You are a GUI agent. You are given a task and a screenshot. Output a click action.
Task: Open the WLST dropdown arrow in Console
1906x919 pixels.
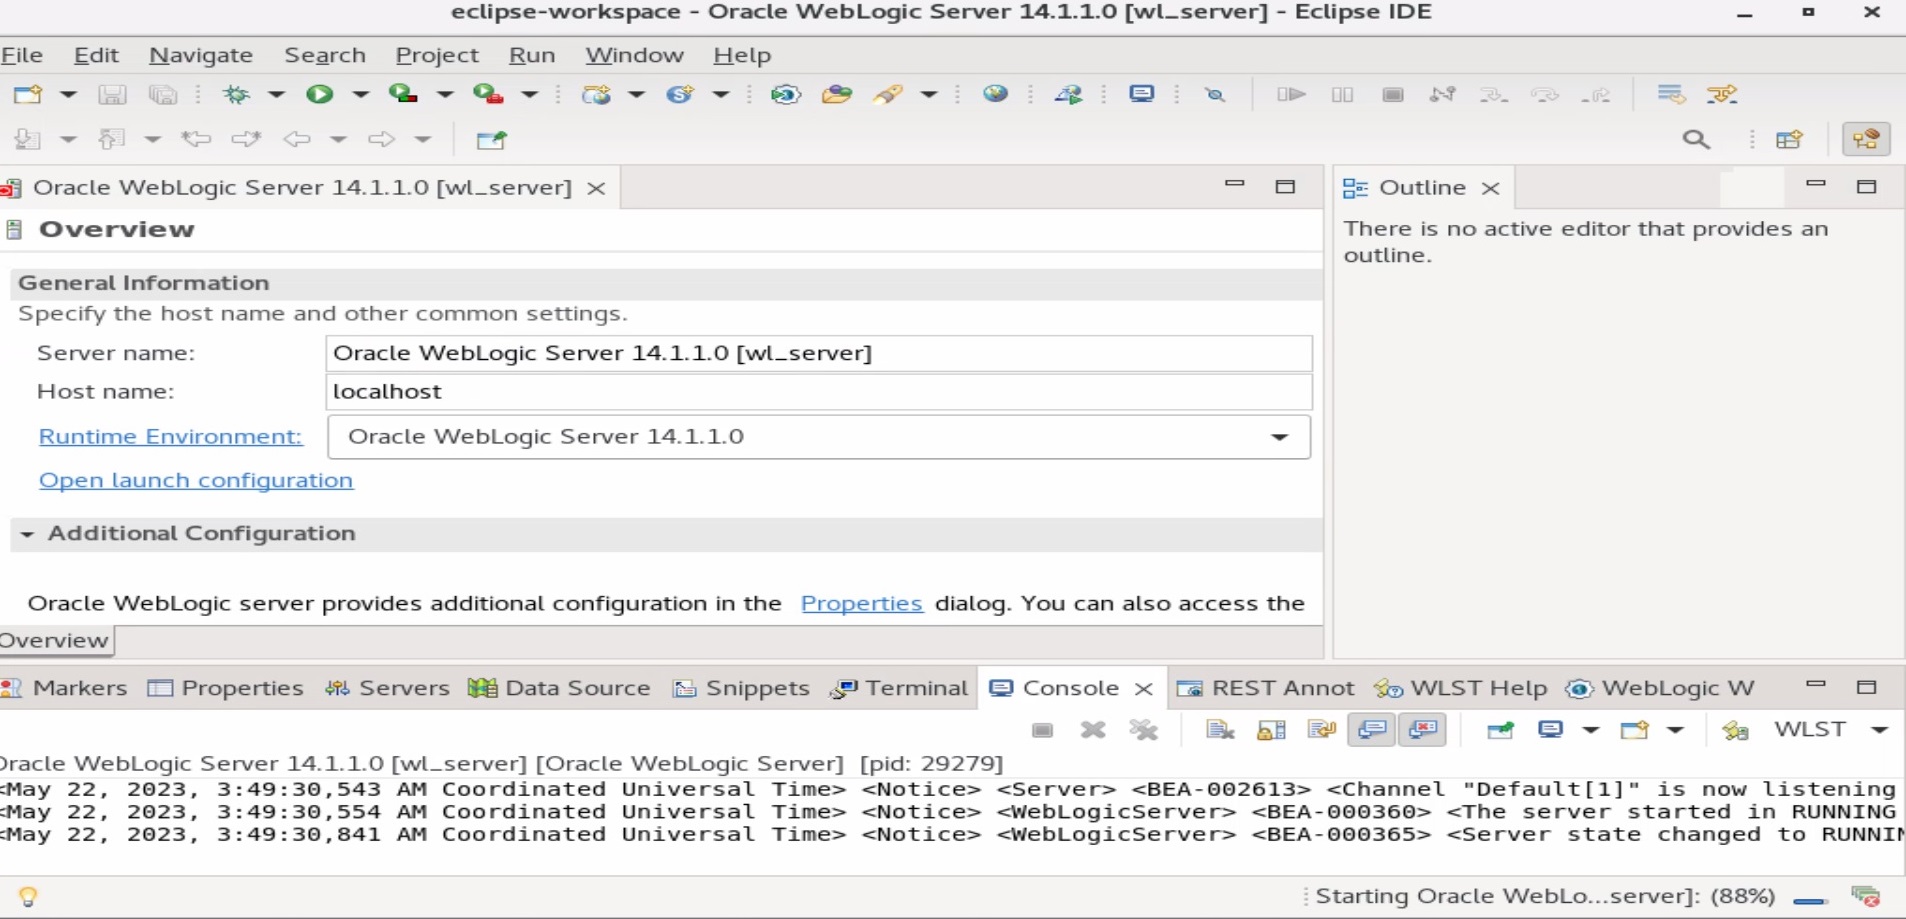coord(1879,730)
